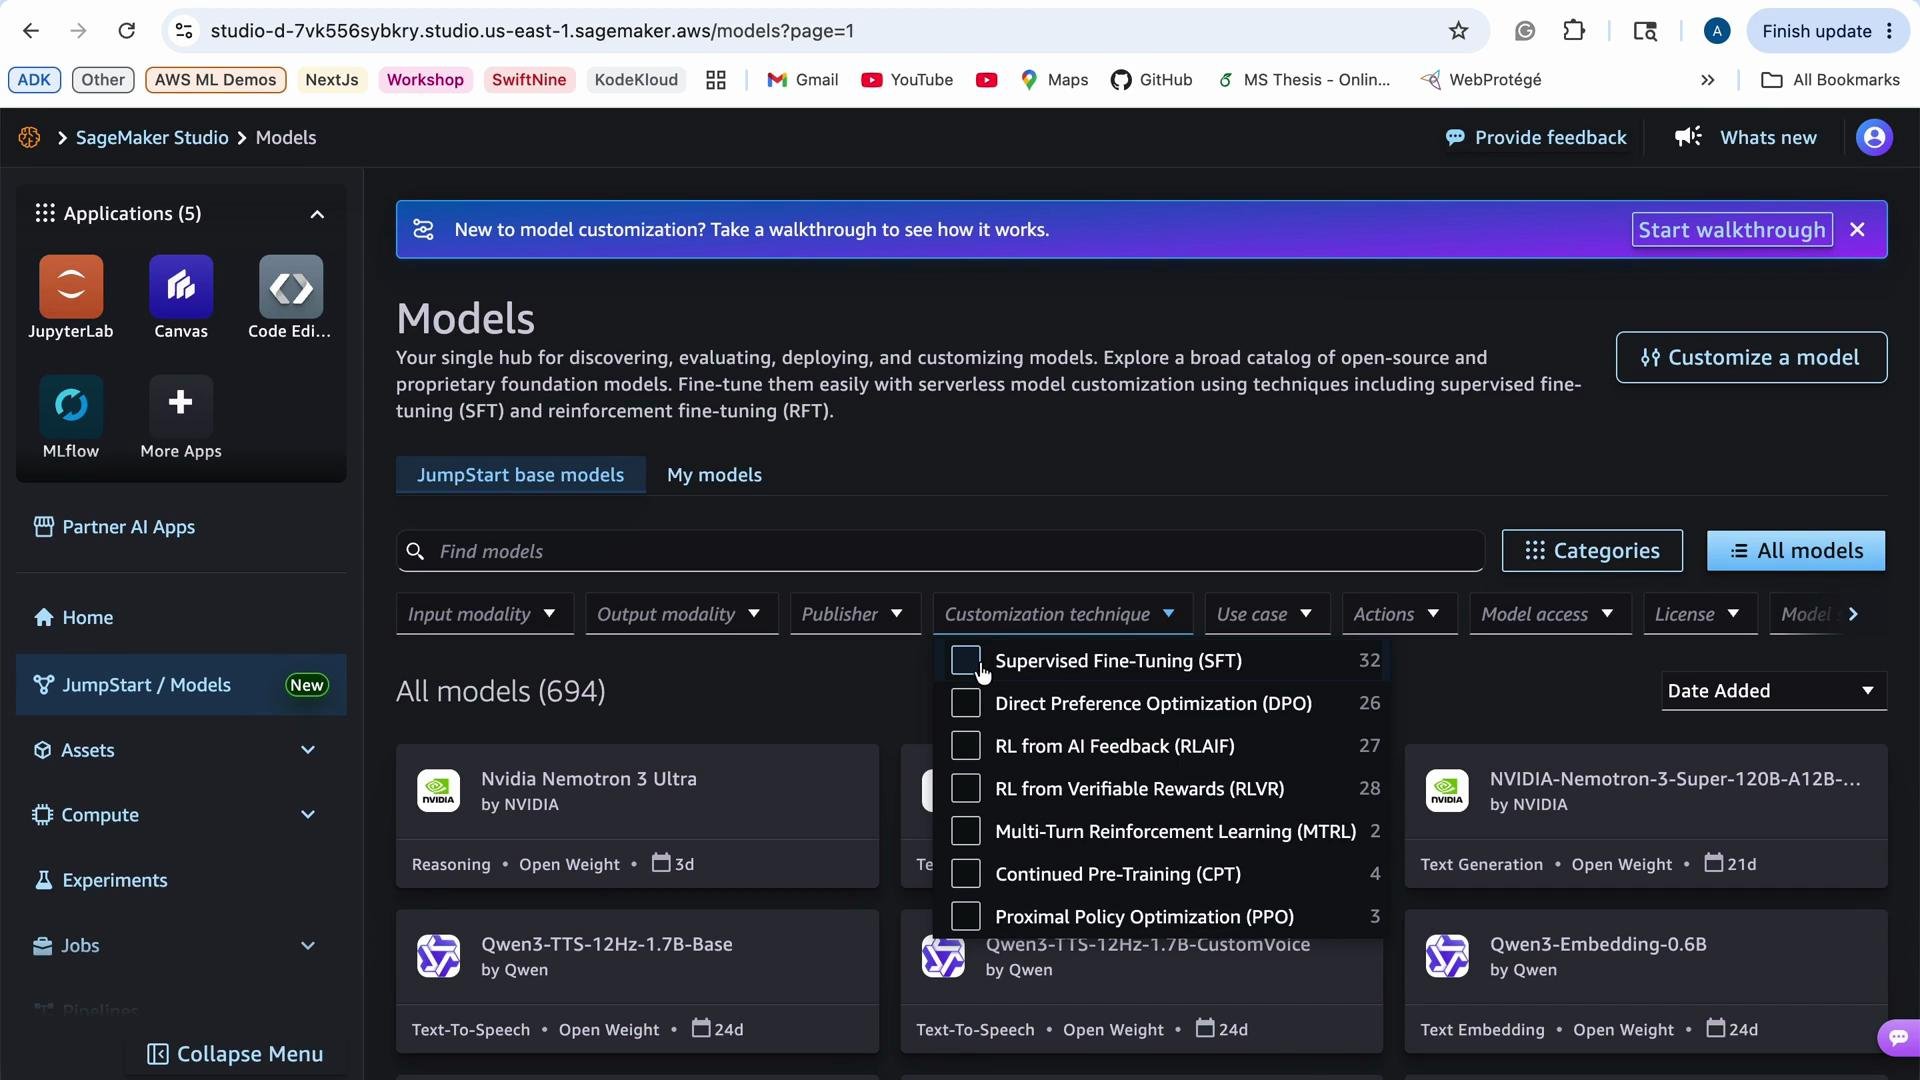The height and width of the screenshot is (1080, 1920).
Task: Check Direct Preference Optimization (DPO) filter
Action: point(965,704)
